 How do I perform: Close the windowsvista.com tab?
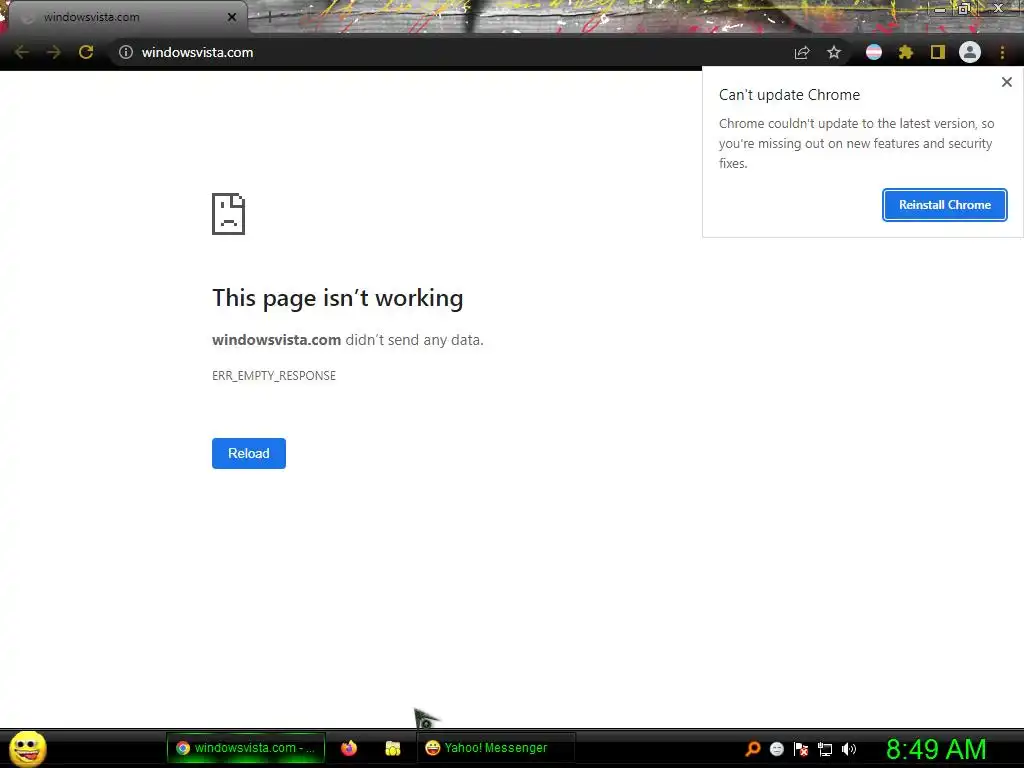click(232, 17)
